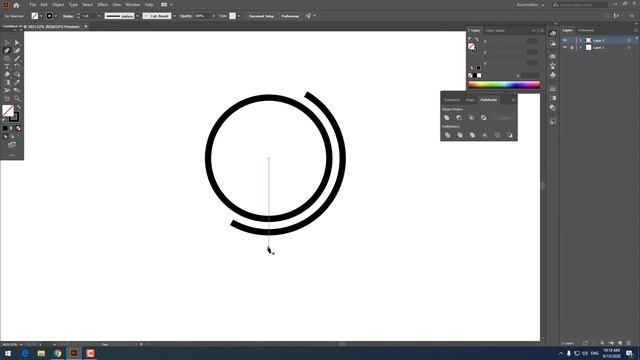Image resolution: width=640 pixels, height=360 pixels.
Task: Click the large fill box in Tools panel
Action: [8, 111]
